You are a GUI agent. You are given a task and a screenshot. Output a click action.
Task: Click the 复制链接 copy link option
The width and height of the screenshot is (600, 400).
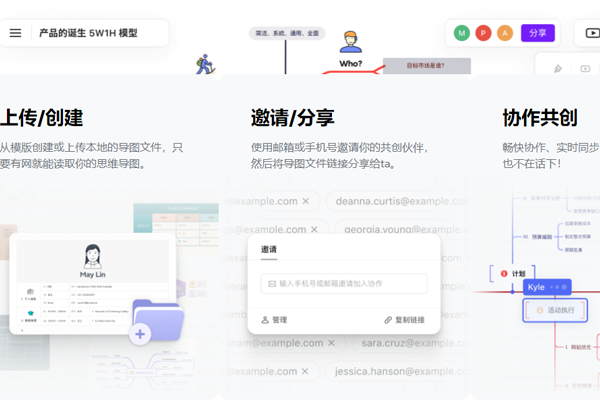(x=404, y=320)
